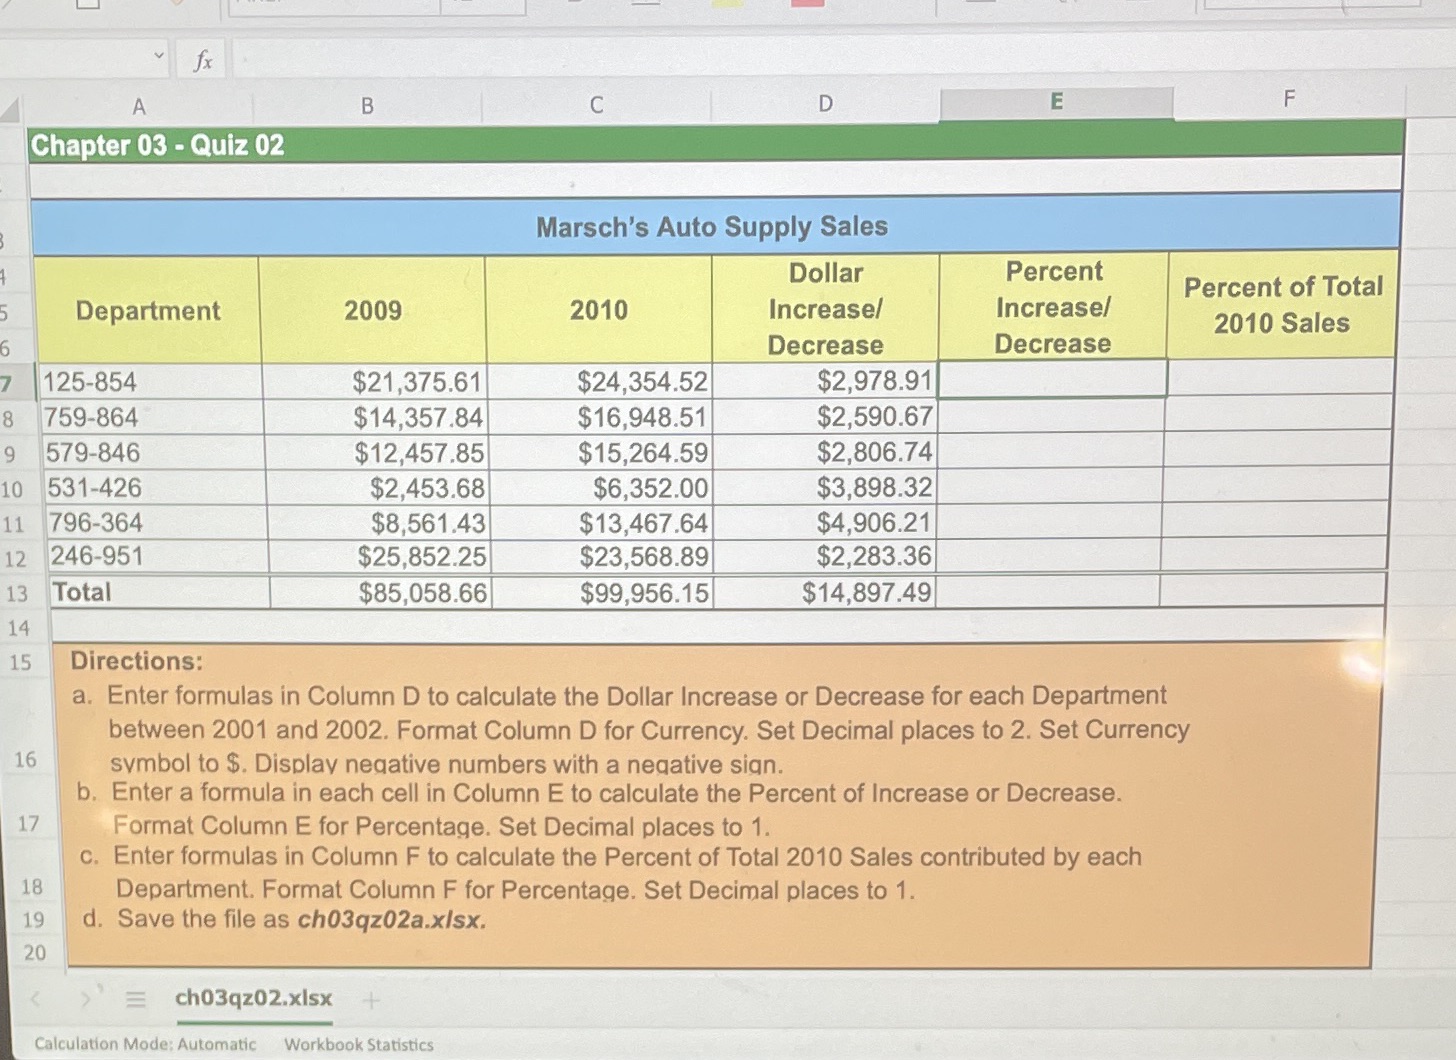Select cell with value $2,978.91
This screenshot has width=1456, height=1060.
(825, 381)
